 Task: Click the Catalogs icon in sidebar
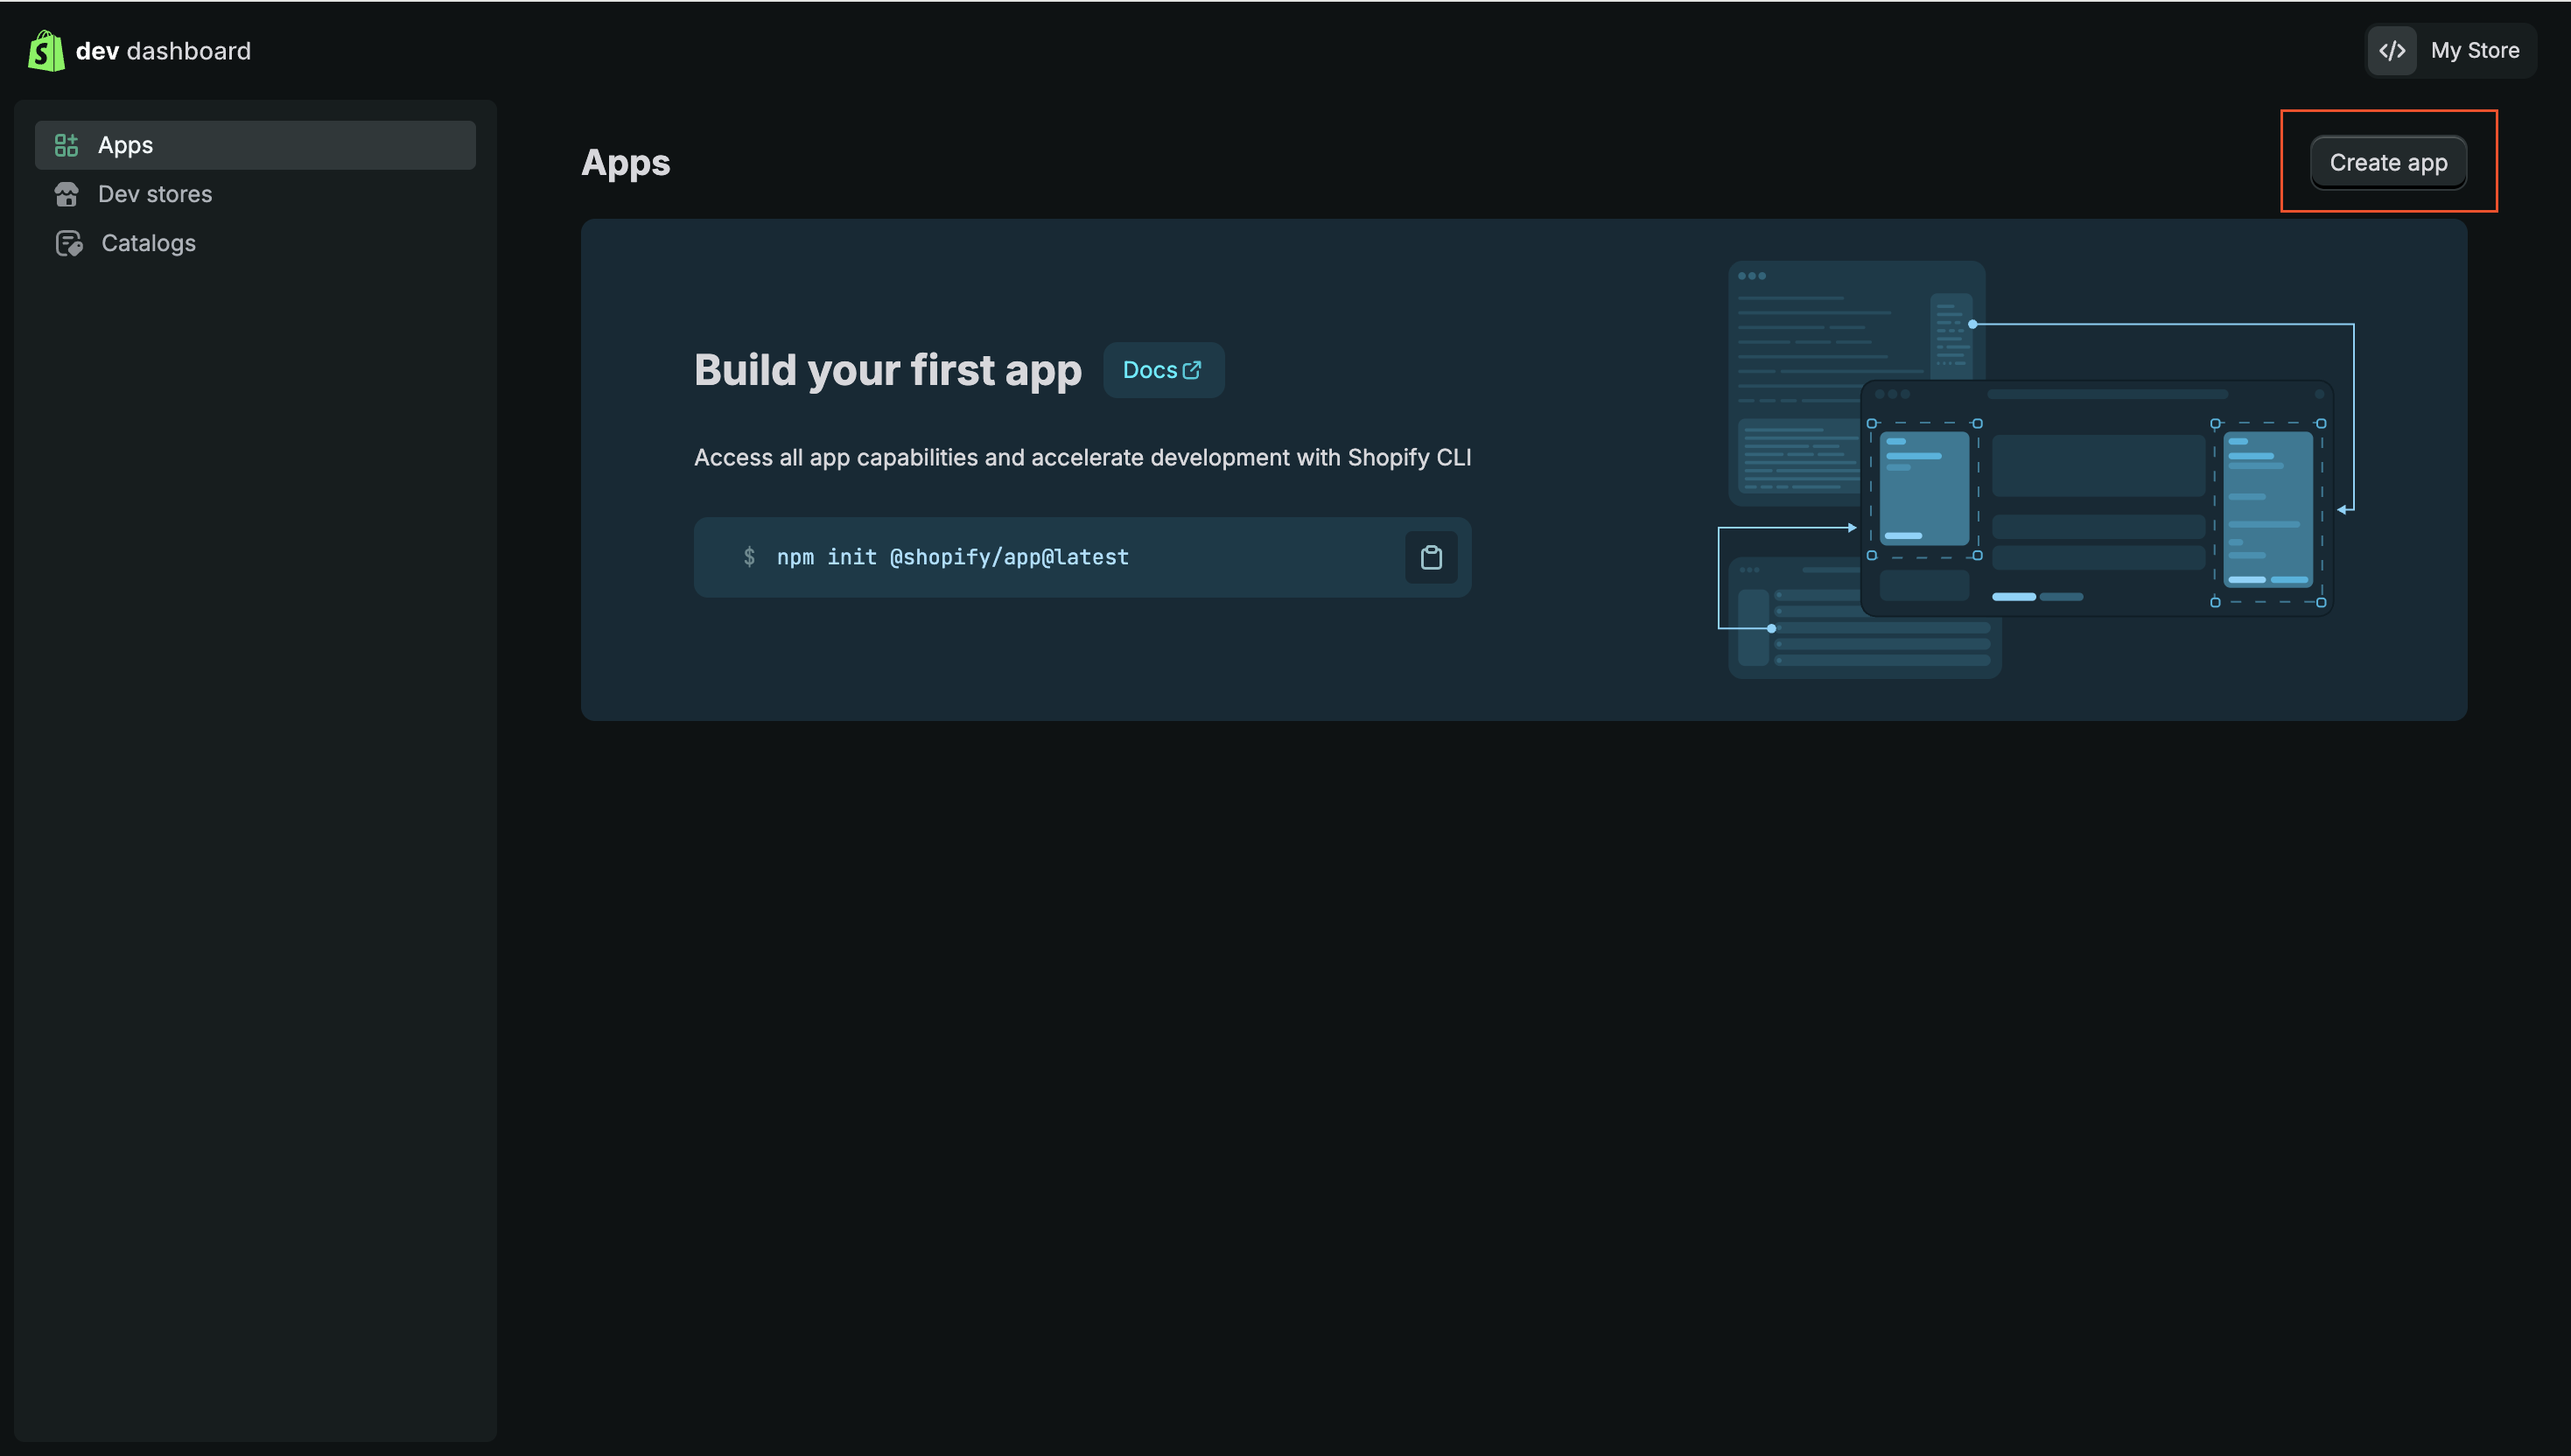point(68,243)
